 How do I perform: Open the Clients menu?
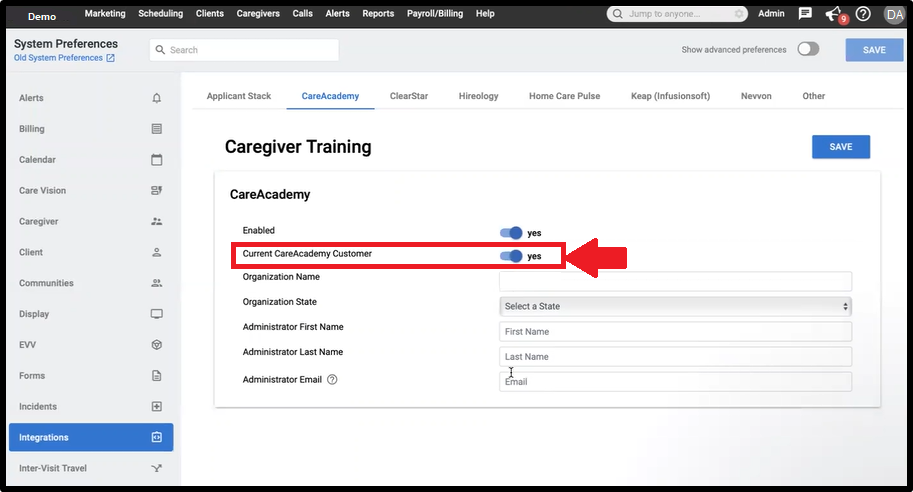(210, 13)
